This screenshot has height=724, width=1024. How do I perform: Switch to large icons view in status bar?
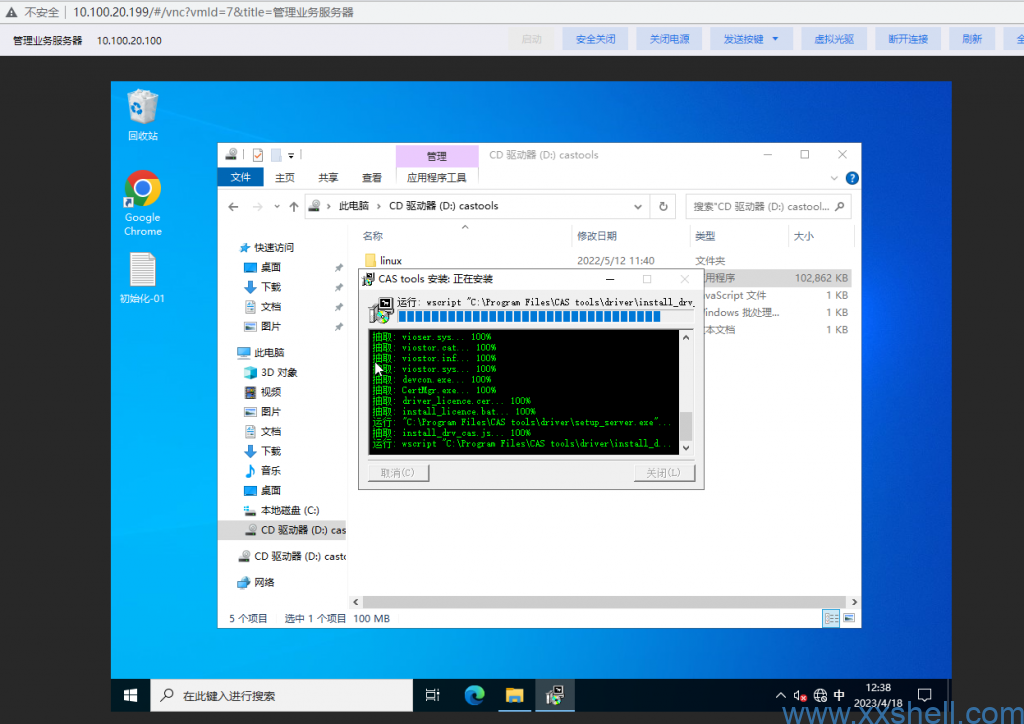(x=849, y=619)
